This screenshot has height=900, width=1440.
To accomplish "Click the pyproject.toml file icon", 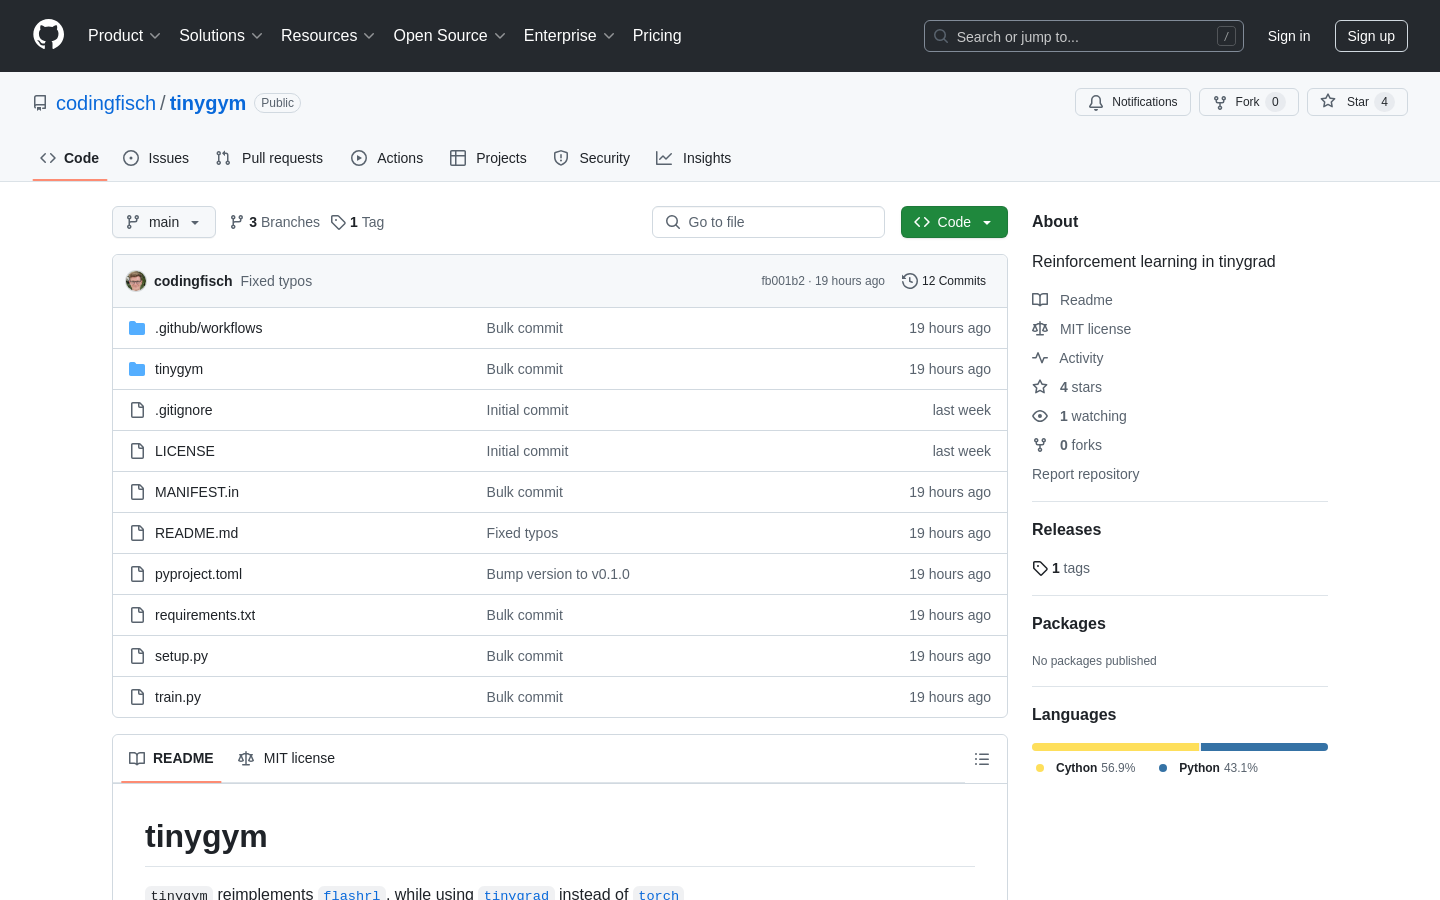I will click(137, 574).
